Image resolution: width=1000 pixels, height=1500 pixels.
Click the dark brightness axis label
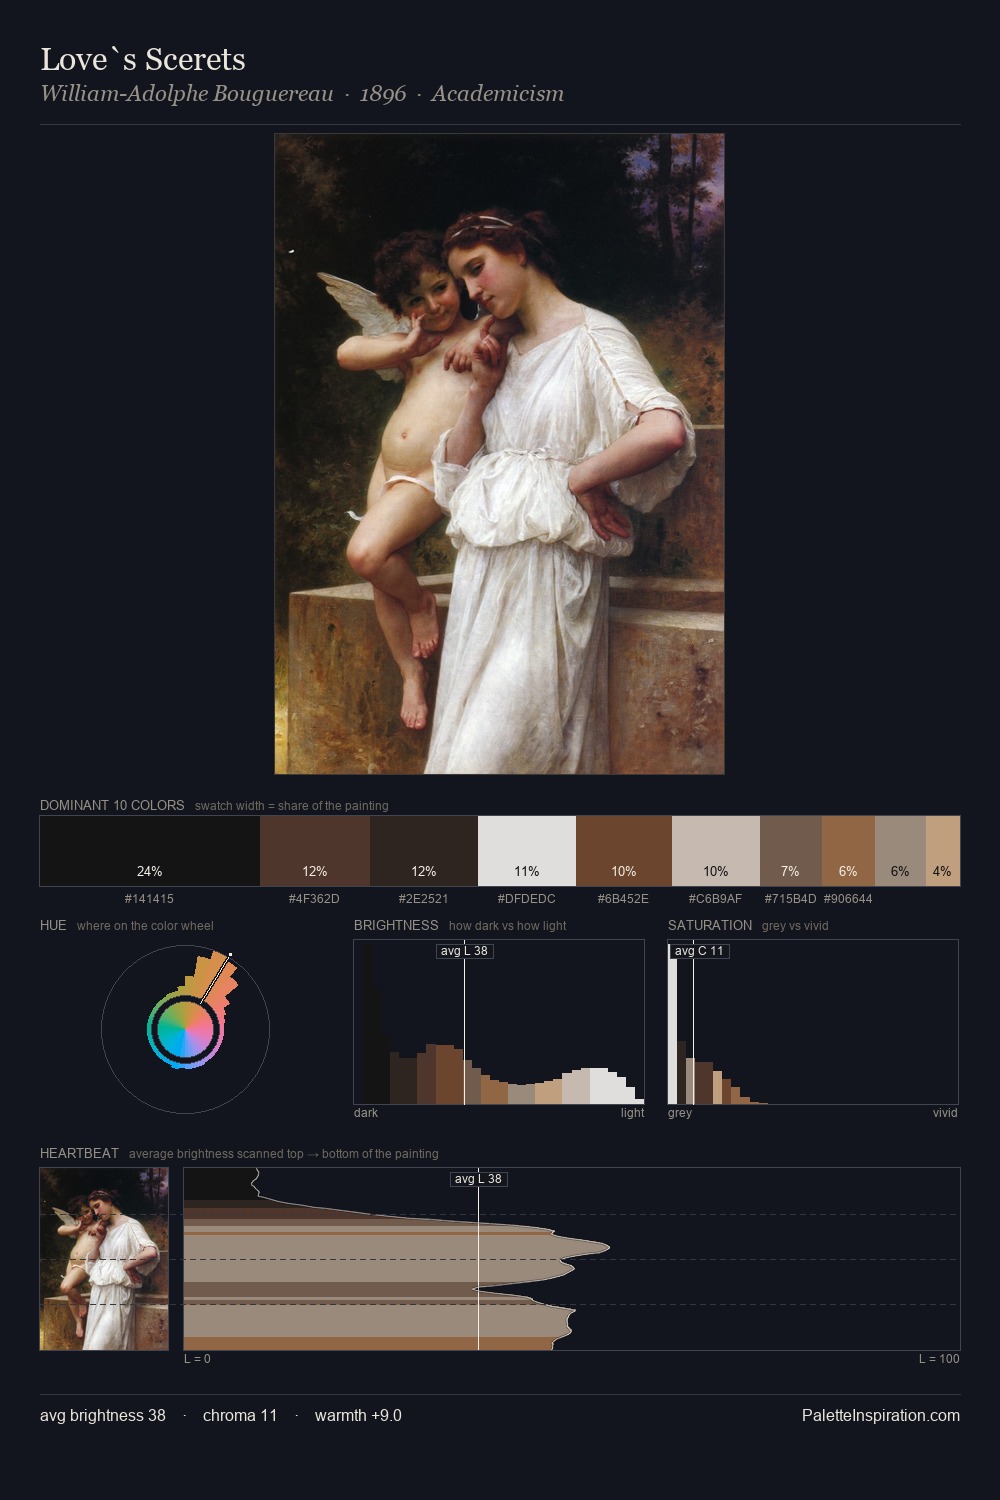click(366, 1113)
